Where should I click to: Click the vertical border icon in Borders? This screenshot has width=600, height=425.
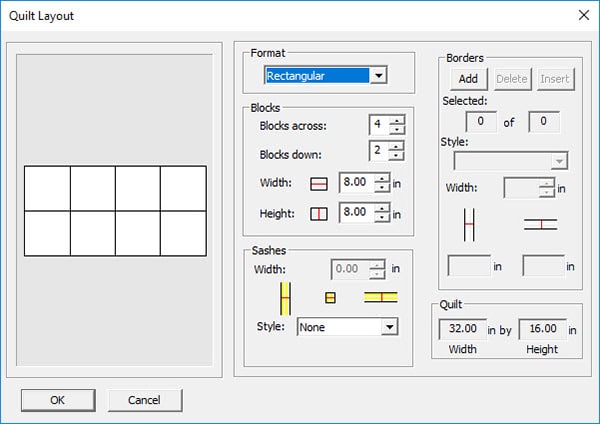coord(469,225)
